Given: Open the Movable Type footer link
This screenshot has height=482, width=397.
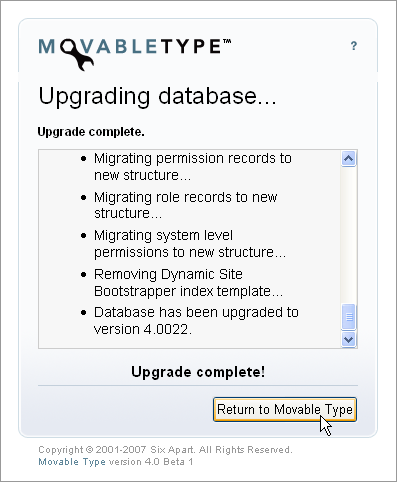Looking at the screenshot, I should pyautogui.click(x=72, y=462).
